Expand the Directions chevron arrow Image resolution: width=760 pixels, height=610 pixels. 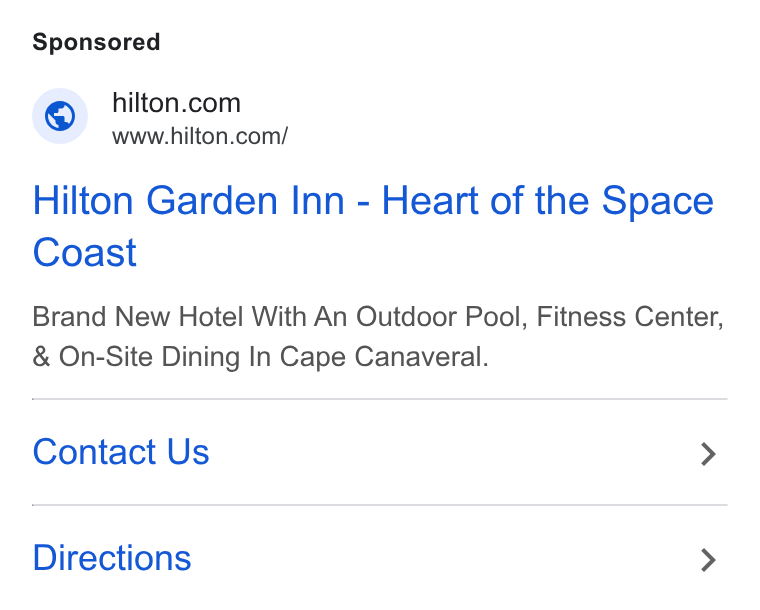click(708, 560)
